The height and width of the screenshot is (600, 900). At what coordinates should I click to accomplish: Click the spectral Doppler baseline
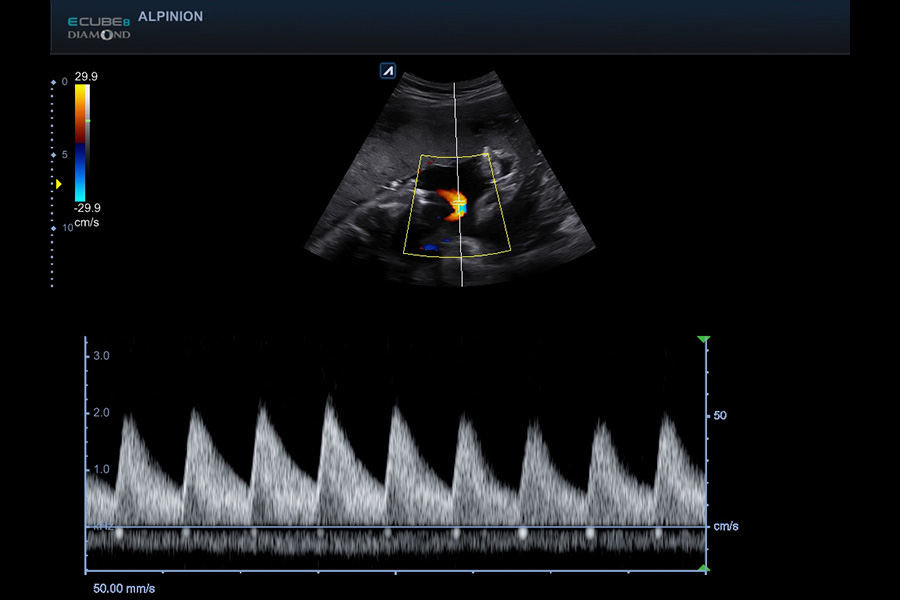point(395,526)
